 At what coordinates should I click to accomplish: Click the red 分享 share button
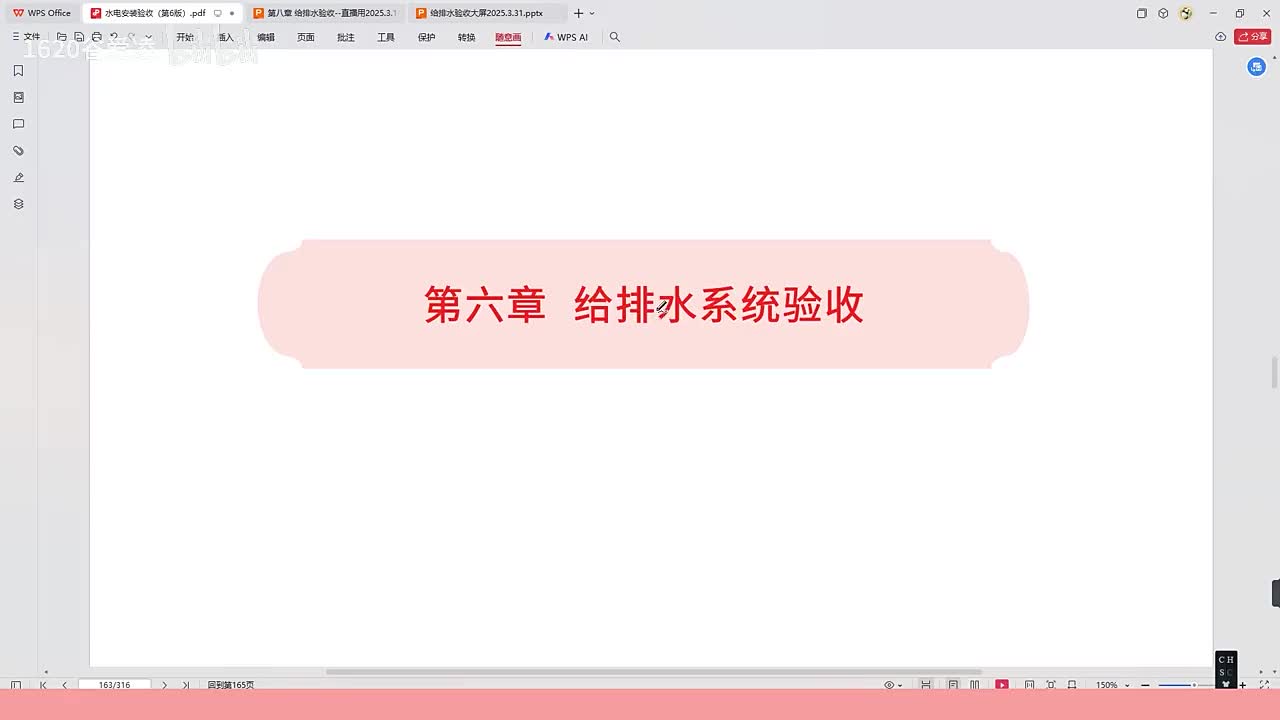coord(1253,37)
